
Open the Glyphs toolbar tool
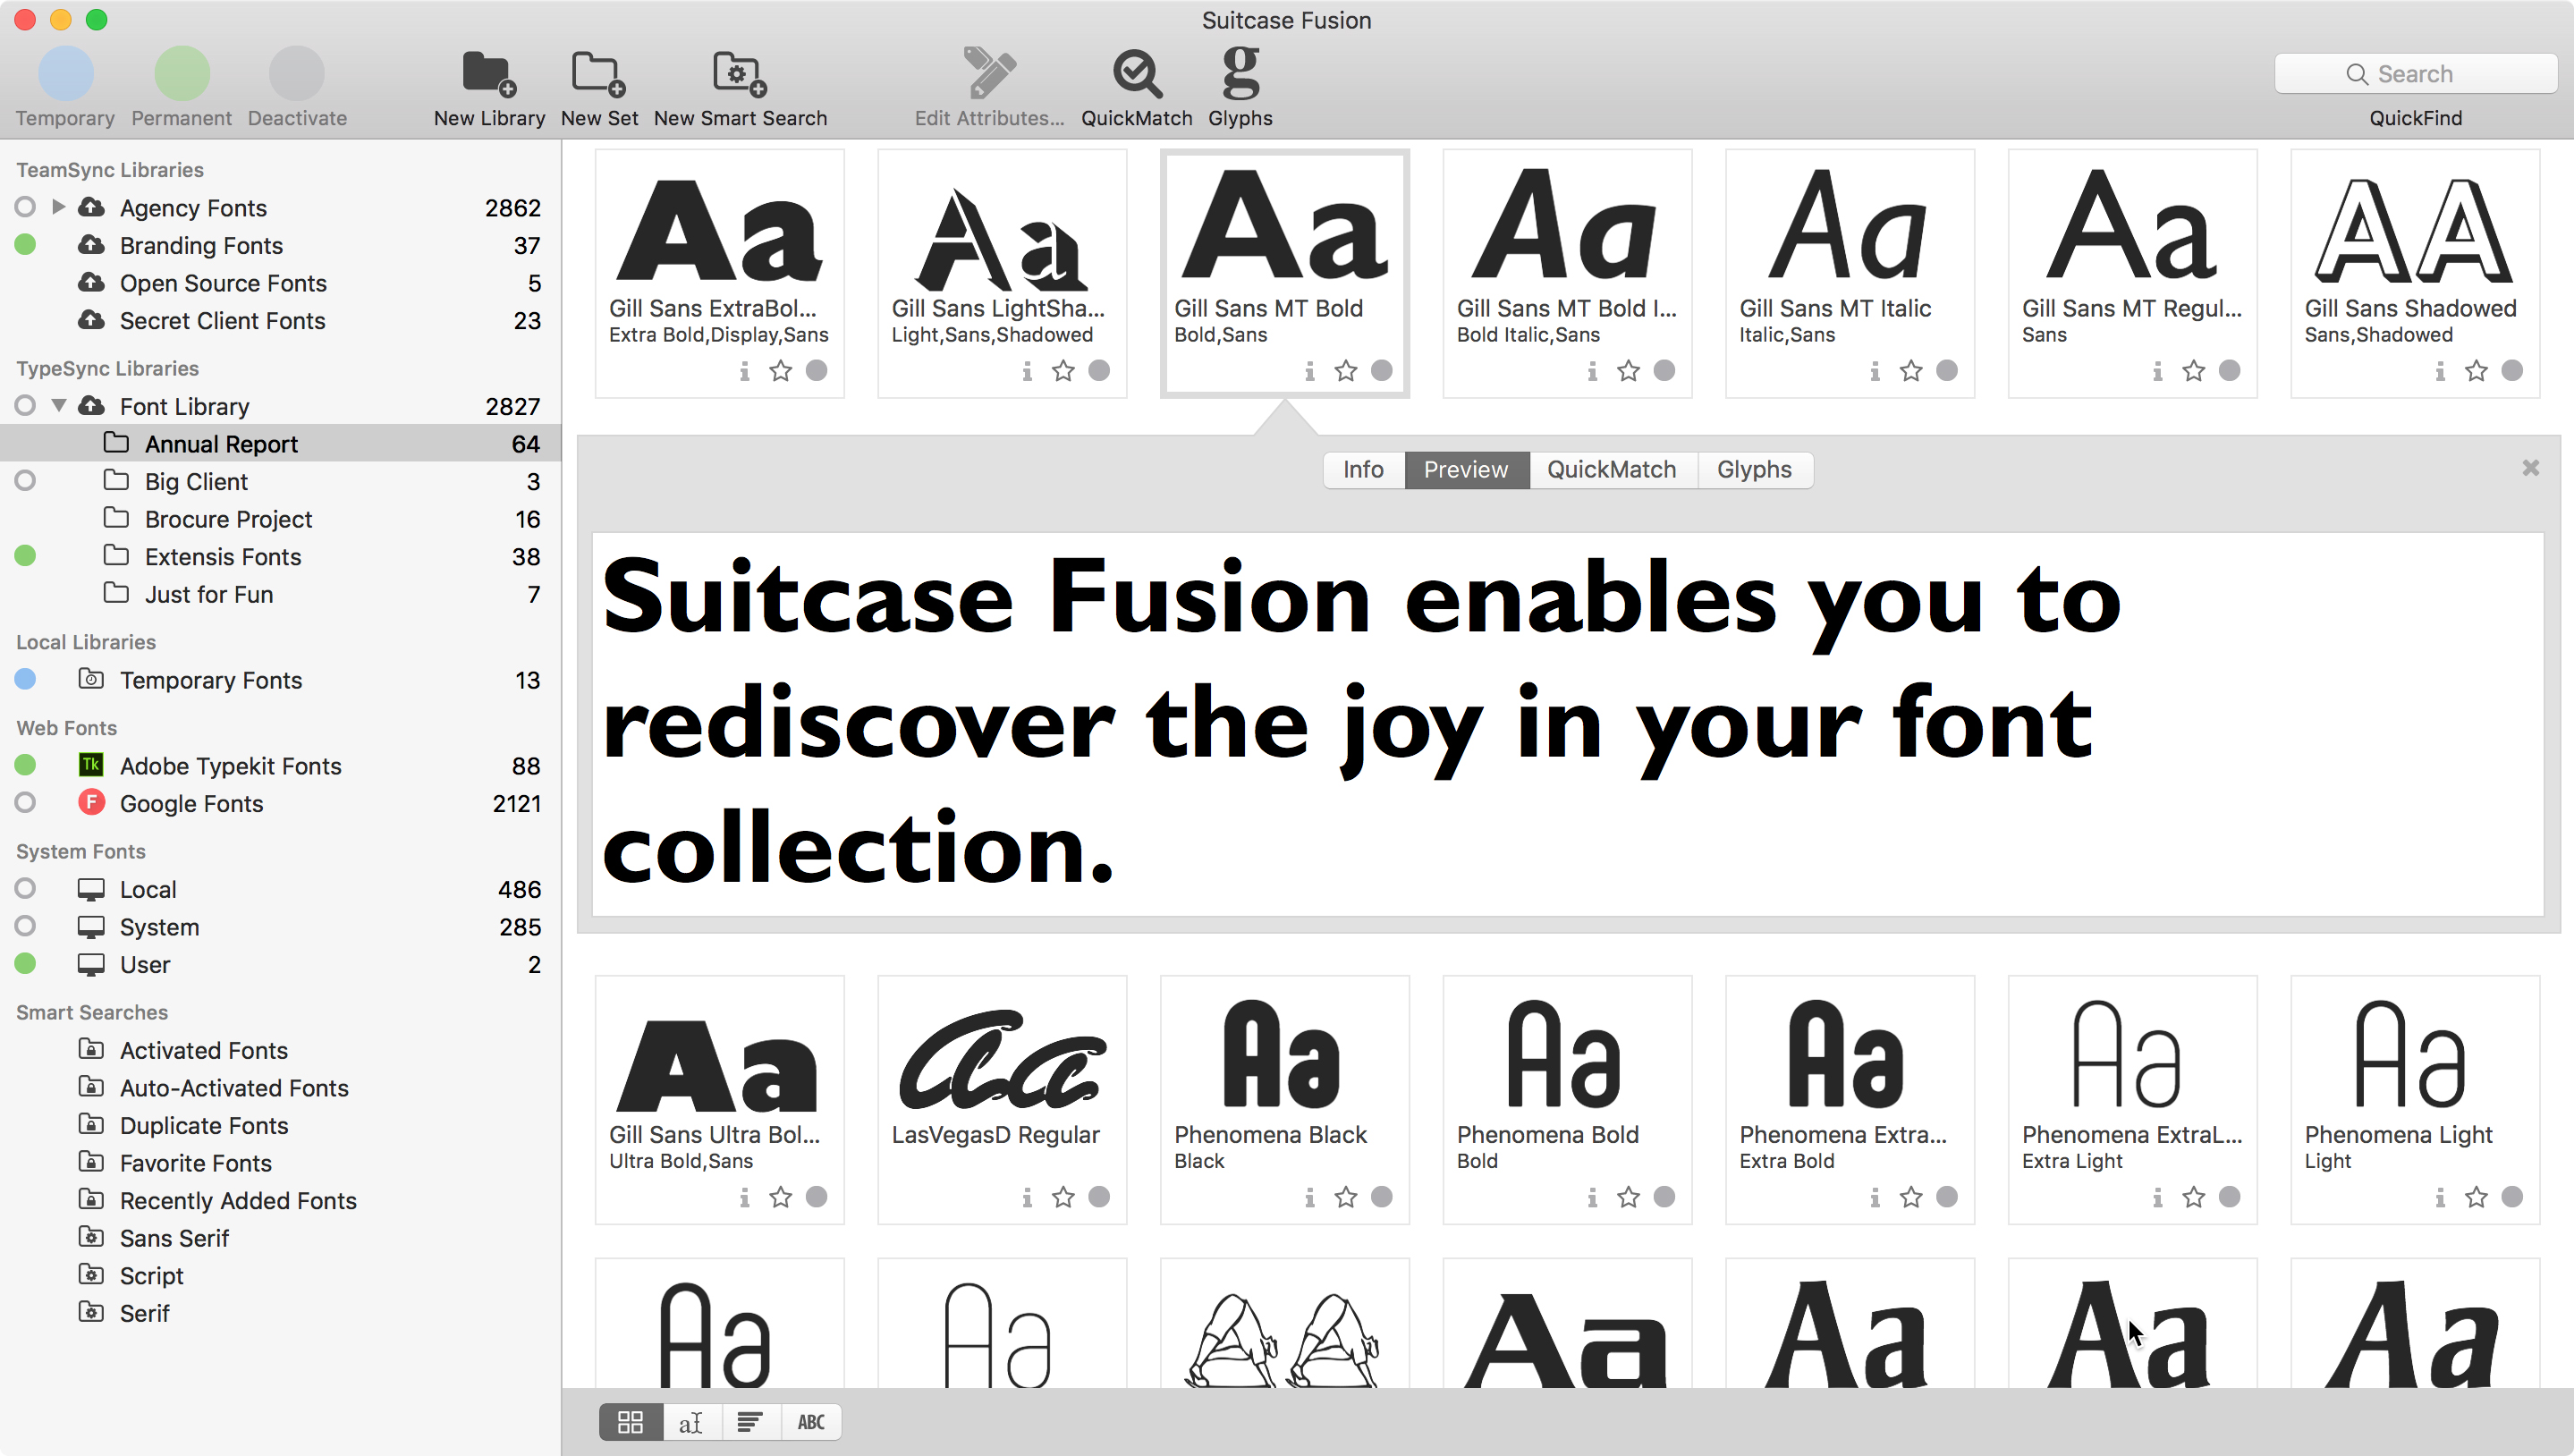click(x=1240, y=75)
